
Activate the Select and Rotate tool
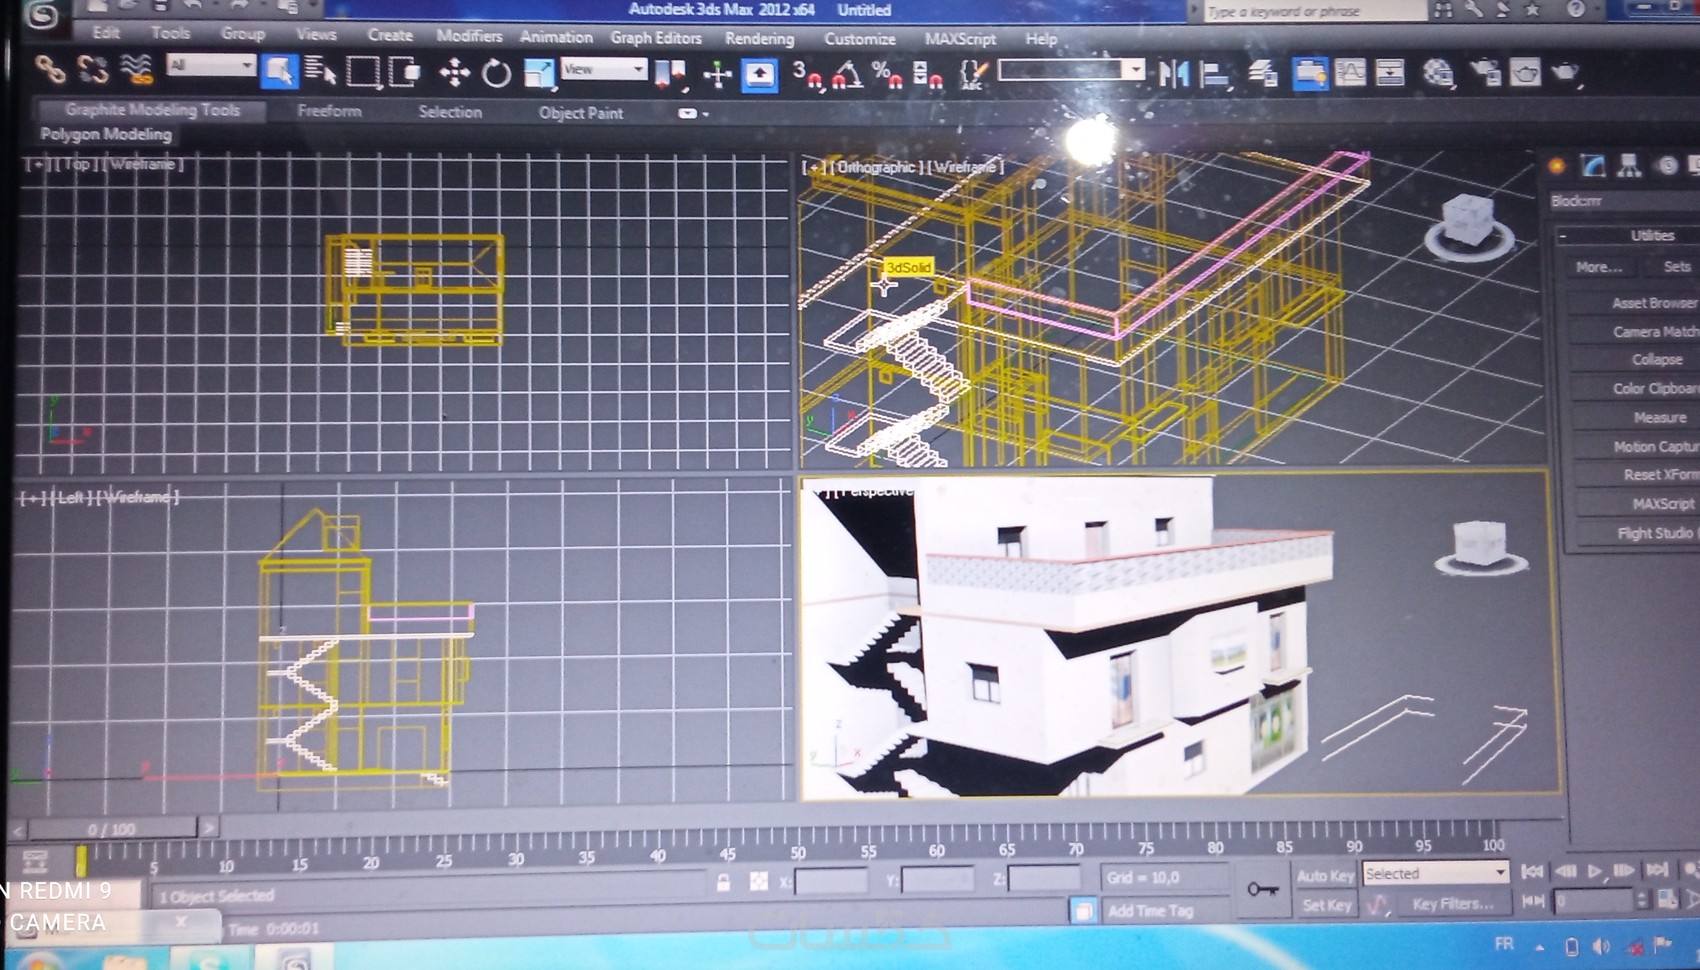tap(497, 72)
